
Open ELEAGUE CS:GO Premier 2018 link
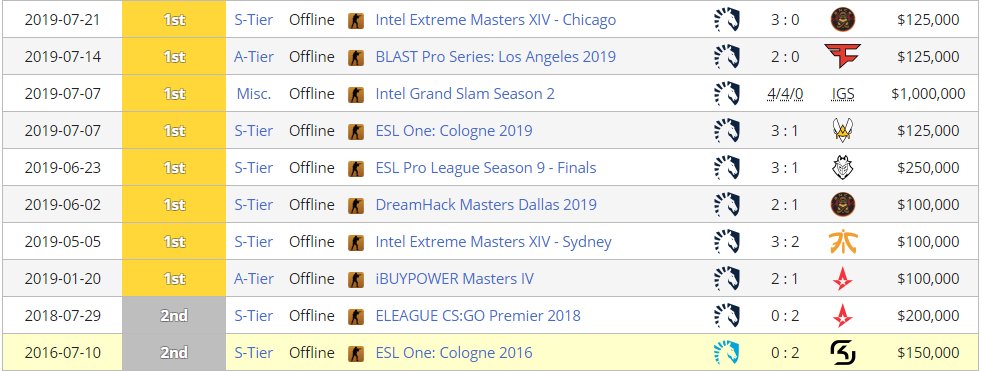click(x=478, y=316)
